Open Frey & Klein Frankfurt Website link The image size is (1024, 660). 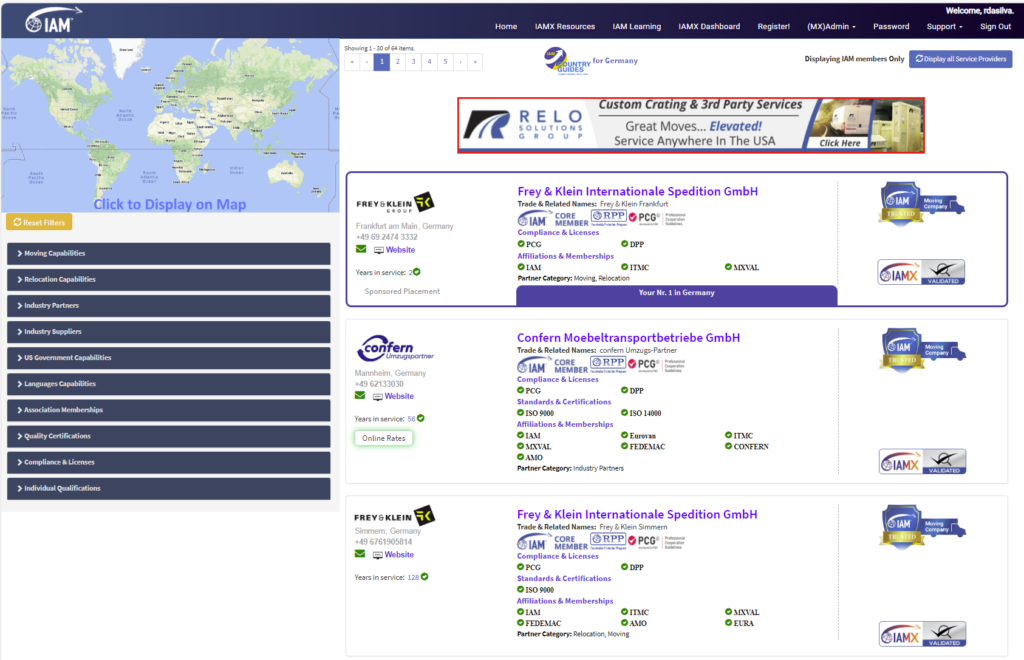click(400, 250)
